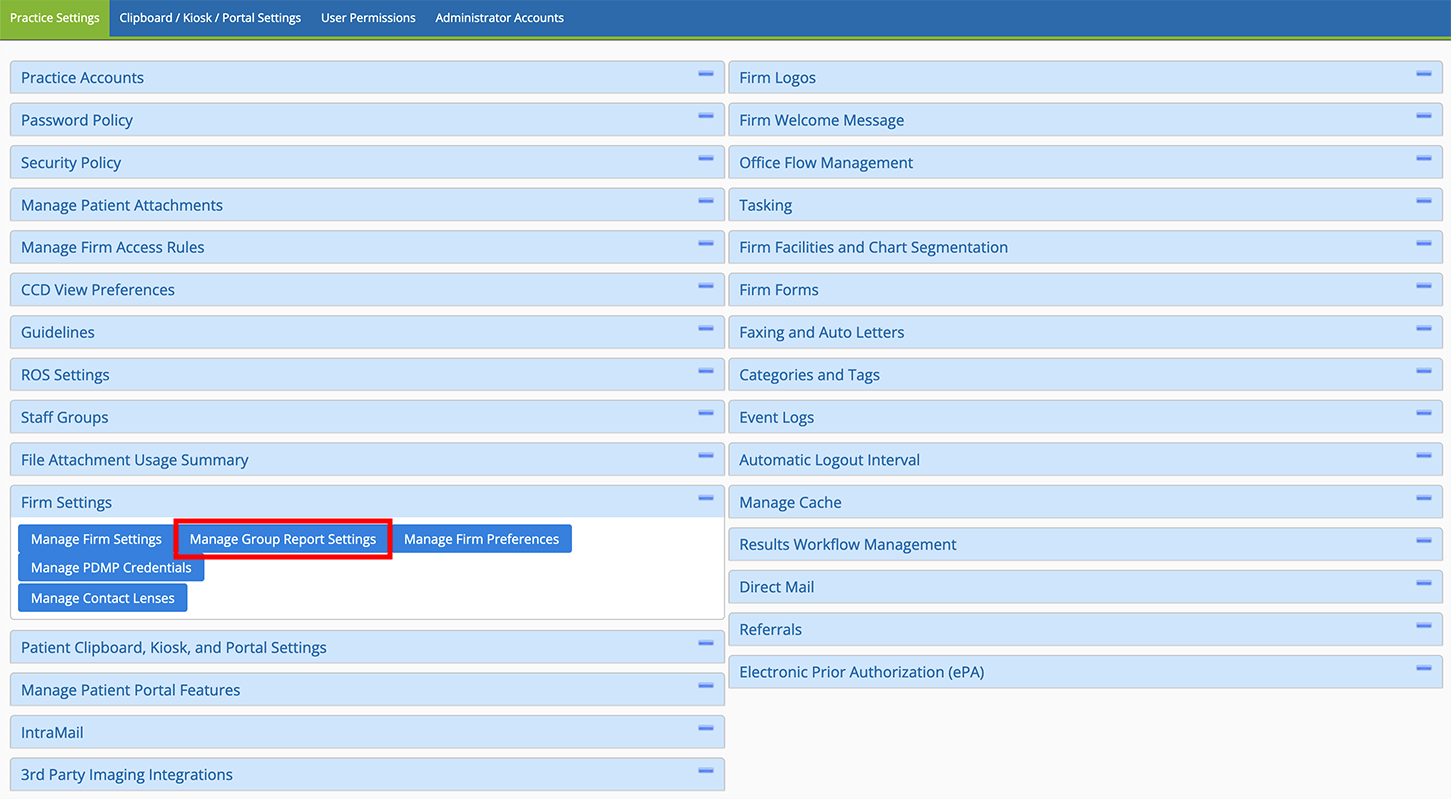Collapse Firm Settings via its minus icon
1451x799 pixels.
coord(705,499)
